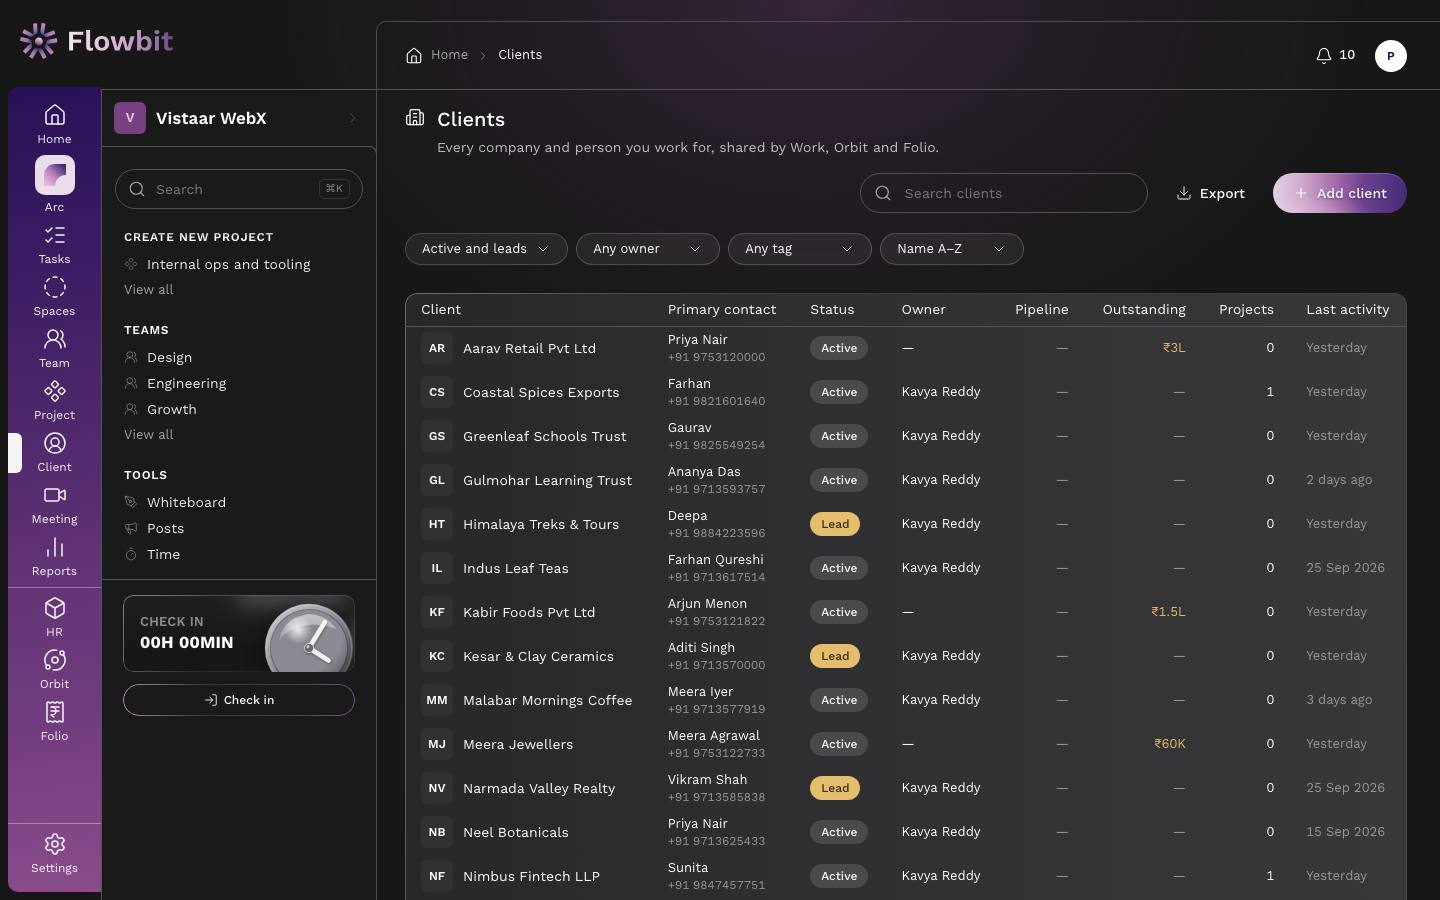Open the Arc icon in sidebar
1440x900 pixels.
click(55, 175)
